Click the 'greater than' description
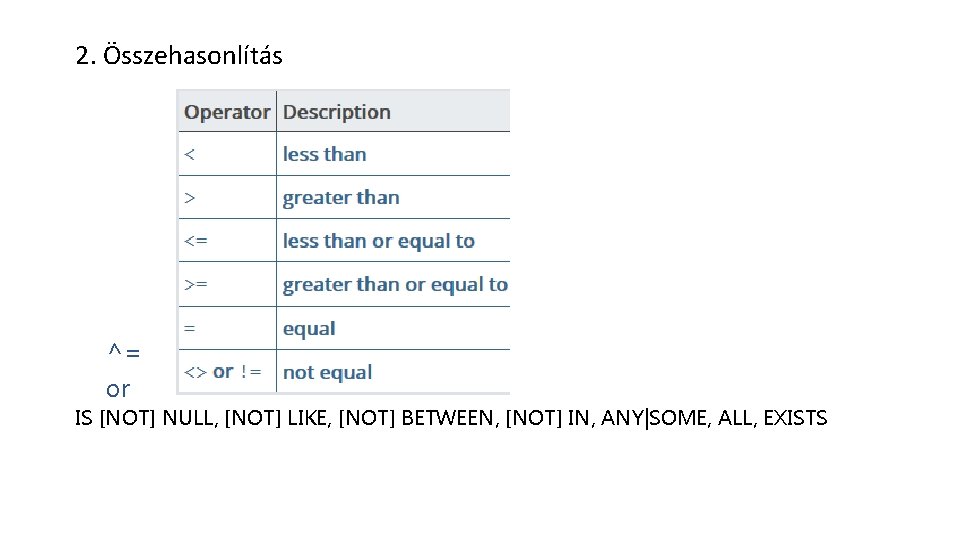The image size is (960, 540). [341, 198]
